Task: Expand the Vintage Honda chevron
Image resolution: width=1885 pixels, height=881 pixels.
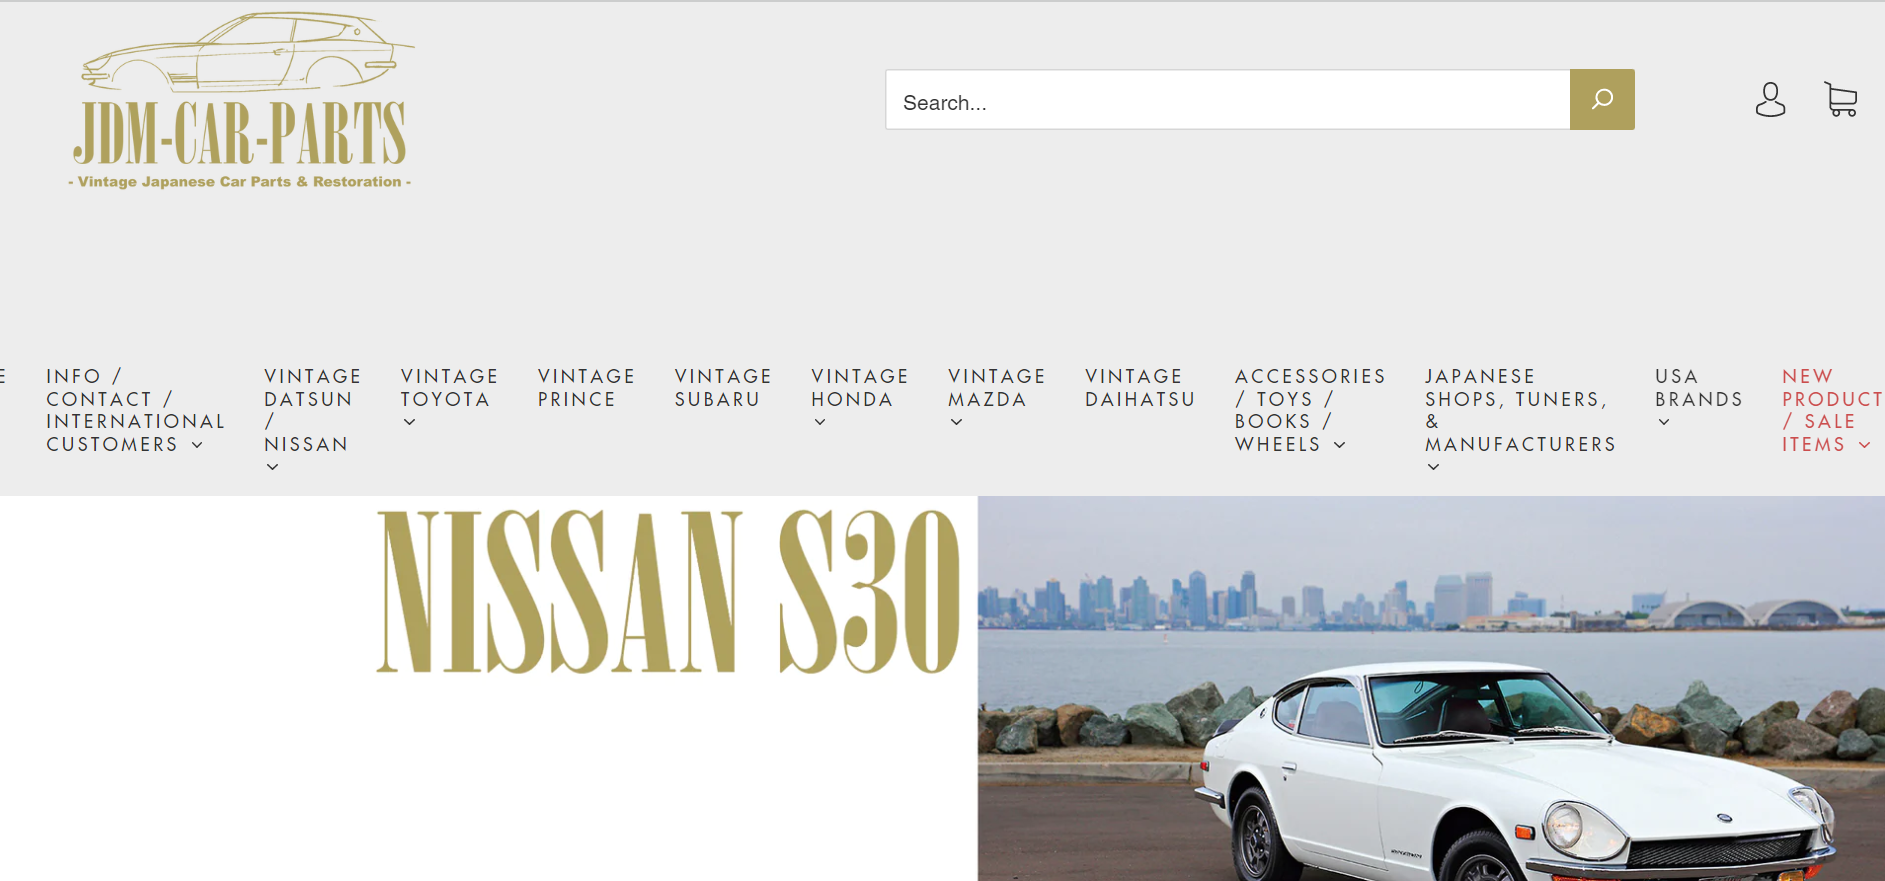Action: tap(820, 422)
